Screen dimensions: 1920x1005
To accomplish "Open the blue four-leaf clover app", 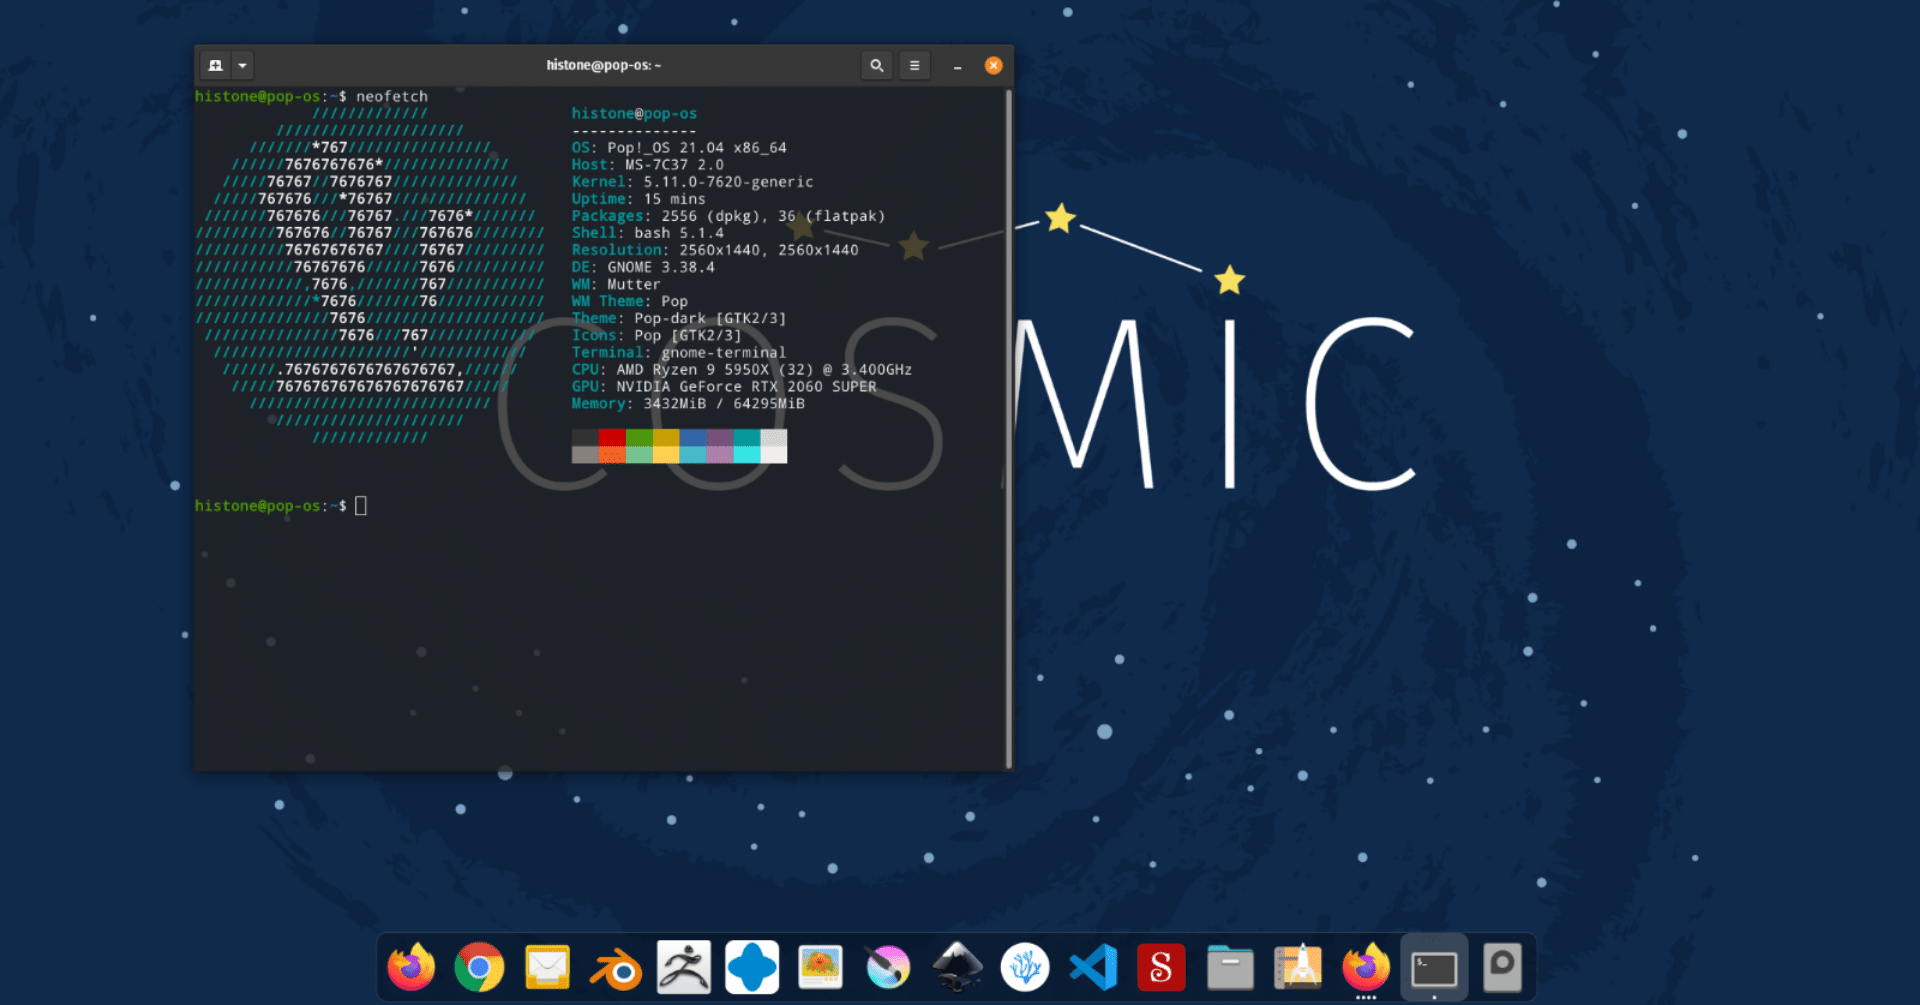I will [752, 967].
